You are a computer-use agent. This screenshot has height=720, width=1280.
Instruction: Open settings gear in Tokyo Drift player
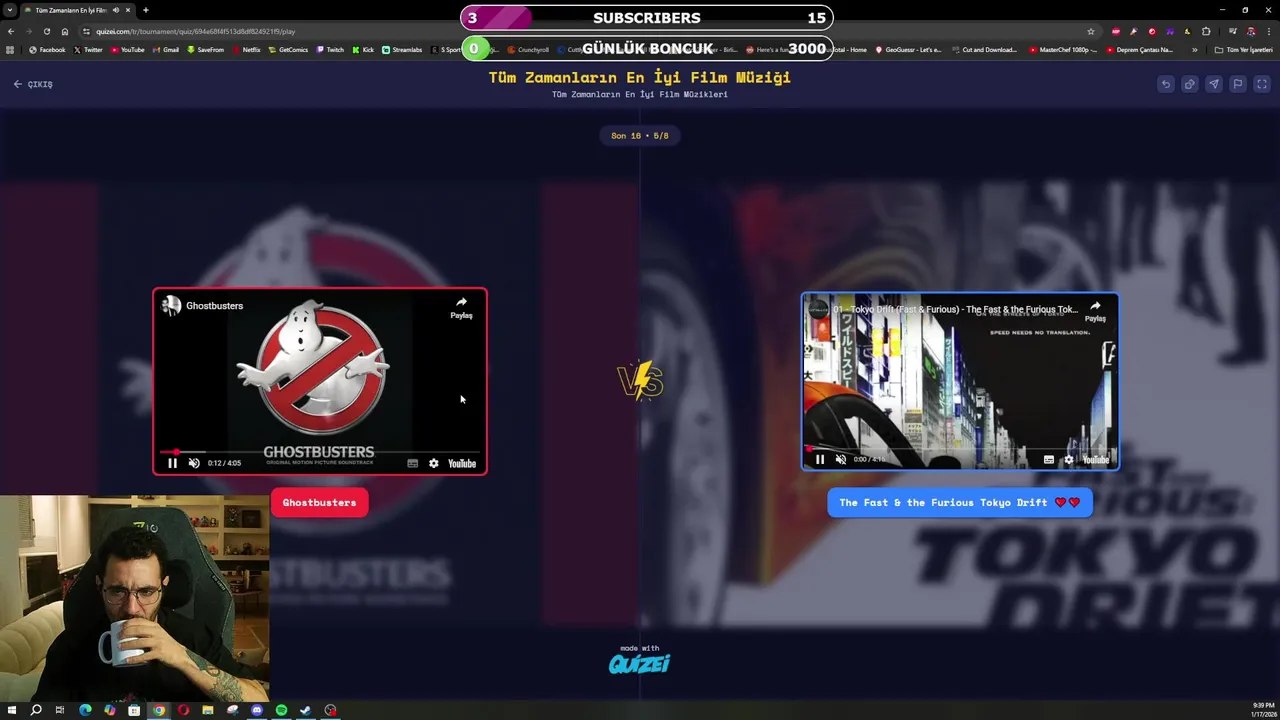point(1068,459)
